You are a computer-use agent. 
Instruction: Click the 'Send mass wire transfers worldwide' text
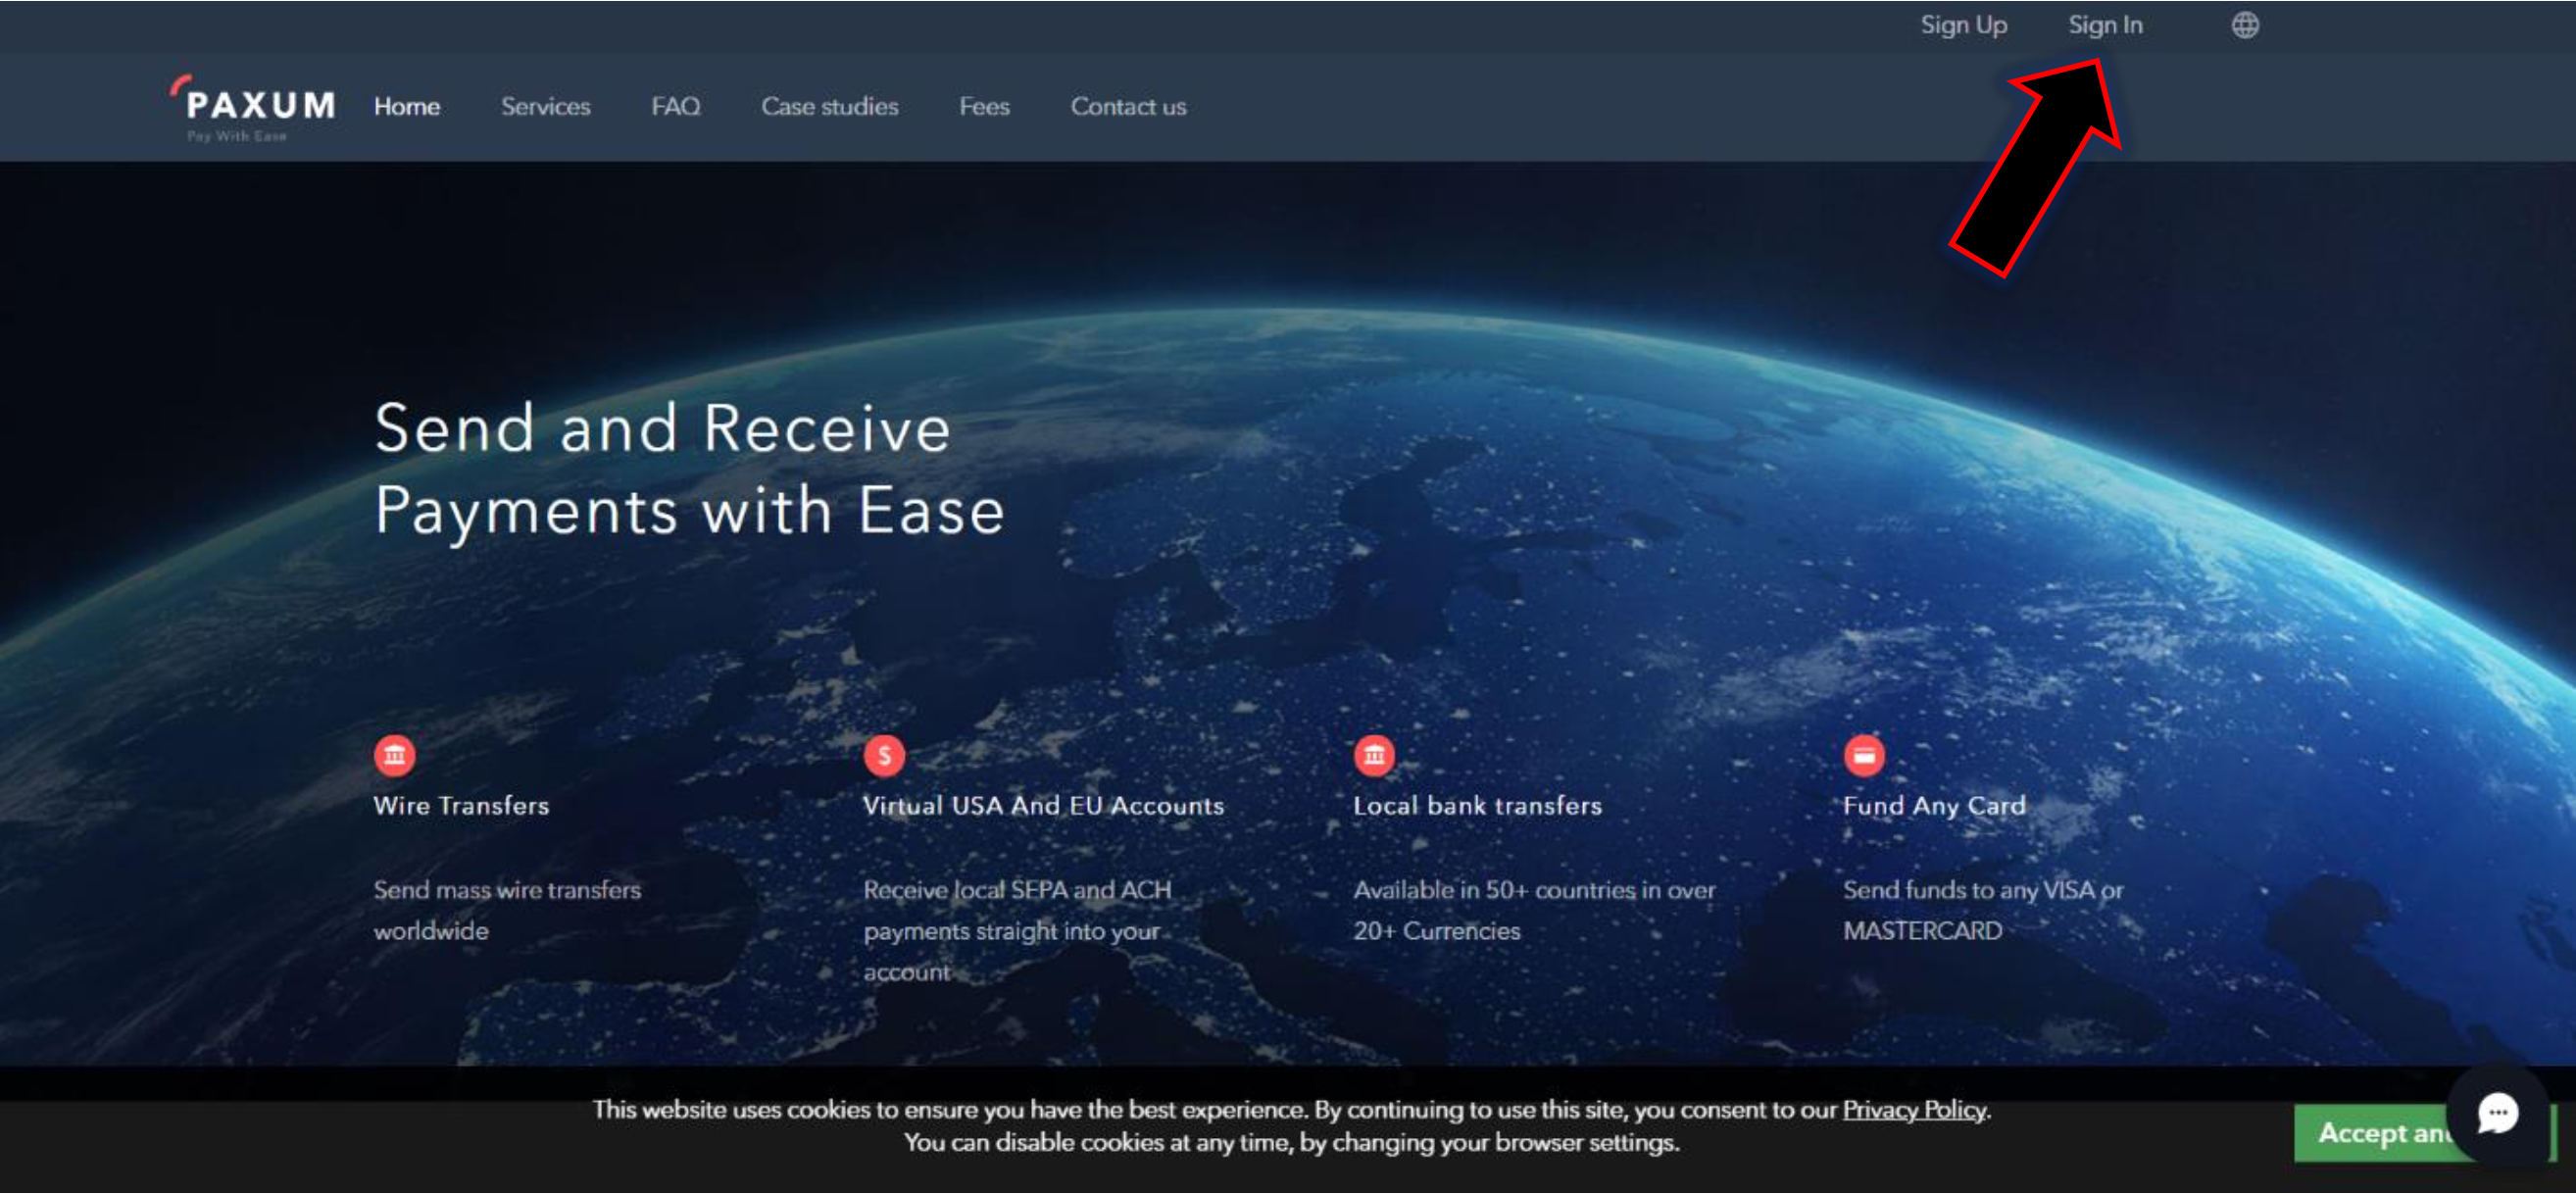click(507, 910)
